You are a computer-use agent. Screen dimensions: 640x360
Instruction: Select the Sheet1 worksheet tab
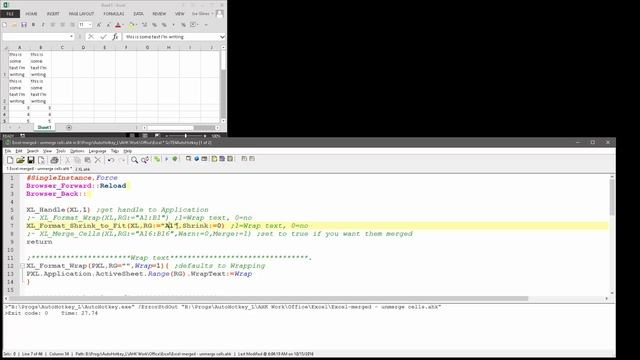pos(44,127)
